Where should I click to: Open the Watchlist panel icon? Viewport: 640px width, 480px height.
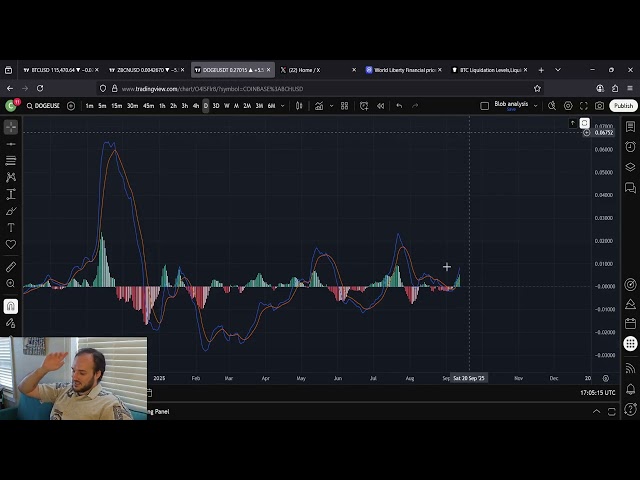(630, 127)
